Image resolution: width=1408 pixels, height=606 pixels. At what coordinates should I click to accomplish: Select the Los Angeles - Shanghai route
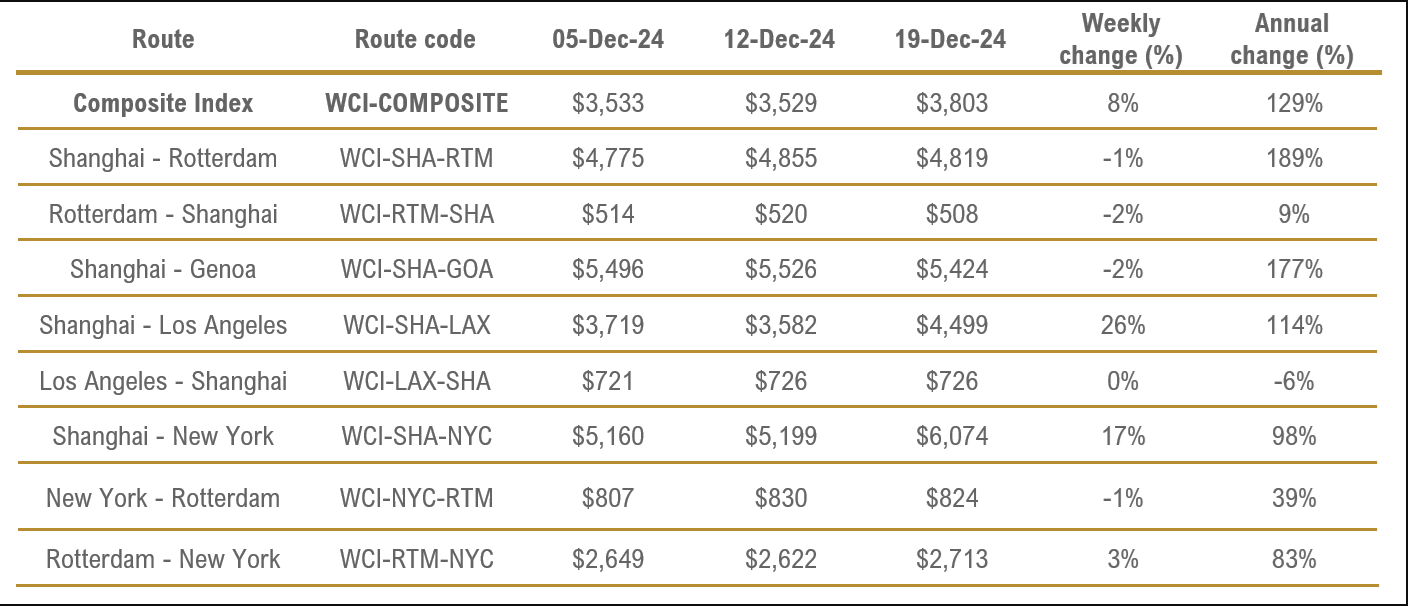pos(163,381)
